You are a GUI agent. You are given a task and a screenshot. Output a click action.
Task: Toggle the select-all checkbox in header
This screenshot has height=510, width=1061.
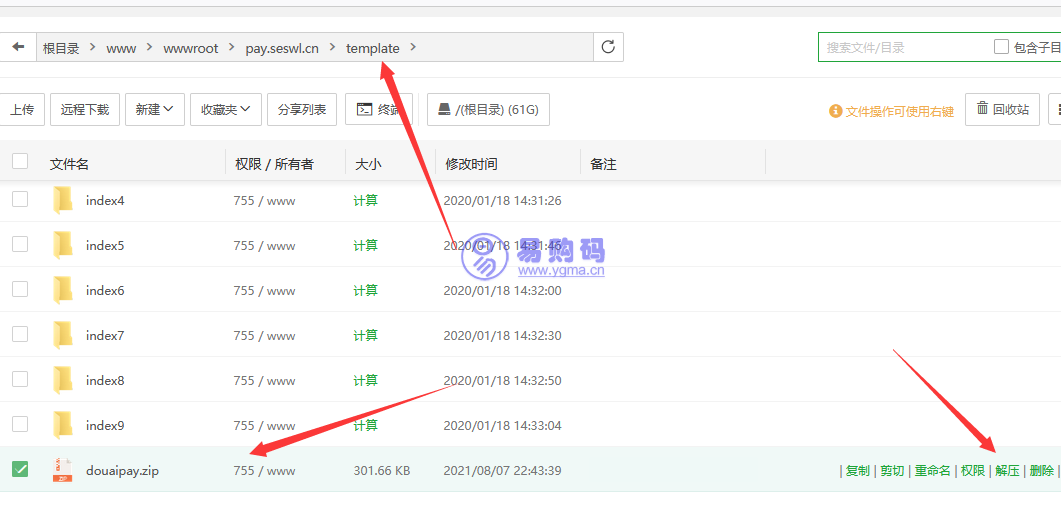[20, 162]
